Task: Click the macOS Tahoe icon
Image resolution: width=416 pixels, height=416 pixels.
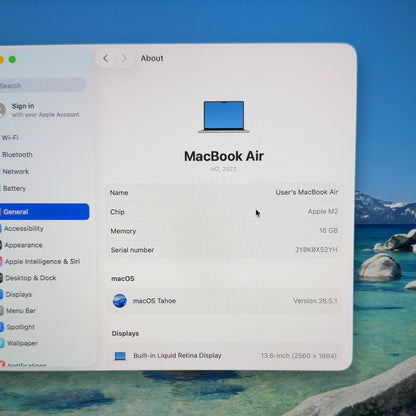Action: tap(120, 301)
